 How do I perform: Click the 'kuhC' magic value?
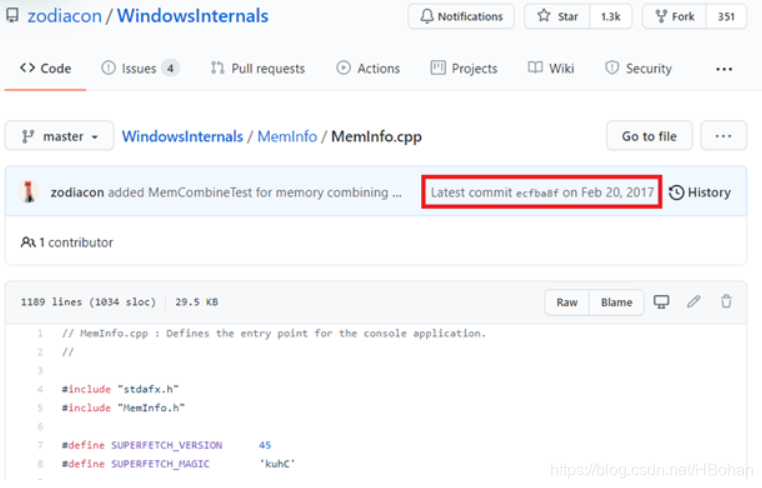pyautogui.click(x=277, y=464)
